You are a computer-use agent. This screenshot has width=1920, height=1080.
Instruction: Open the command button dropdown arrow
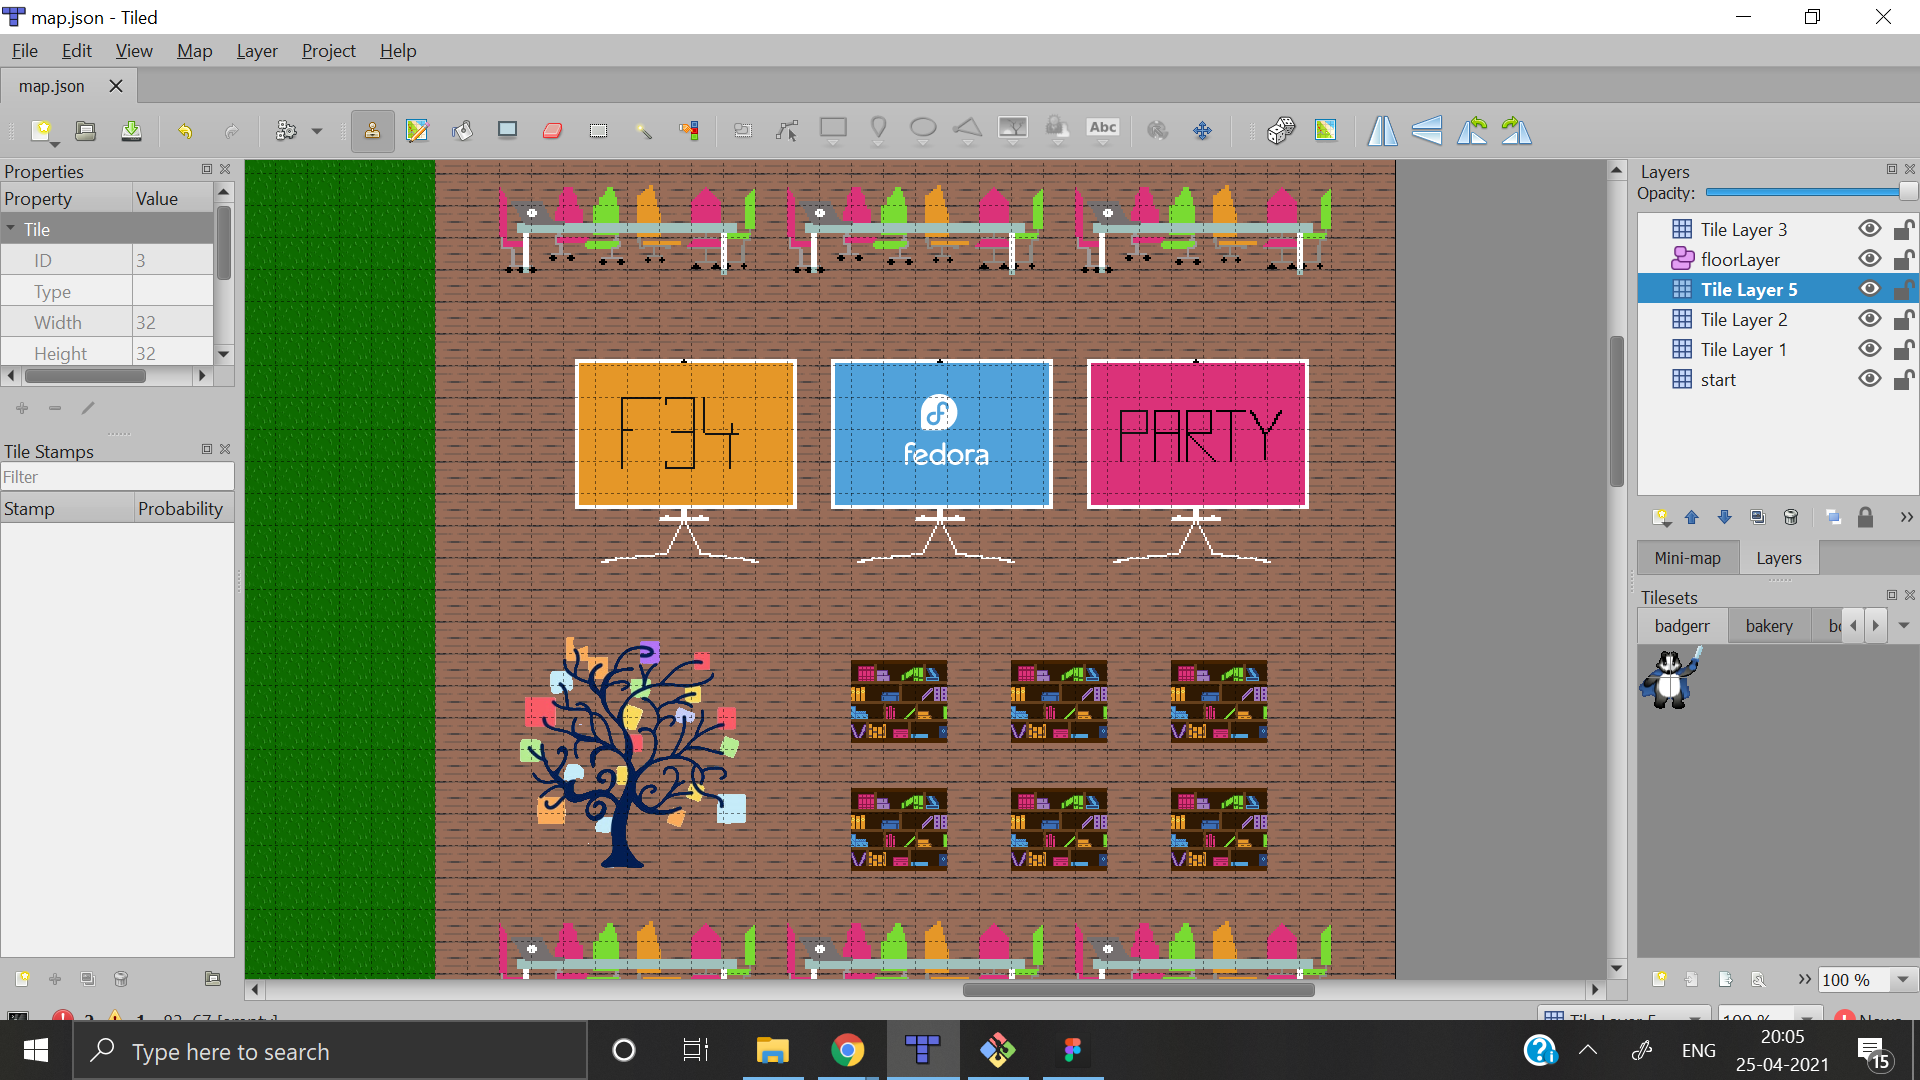click(x=317, y=131)
